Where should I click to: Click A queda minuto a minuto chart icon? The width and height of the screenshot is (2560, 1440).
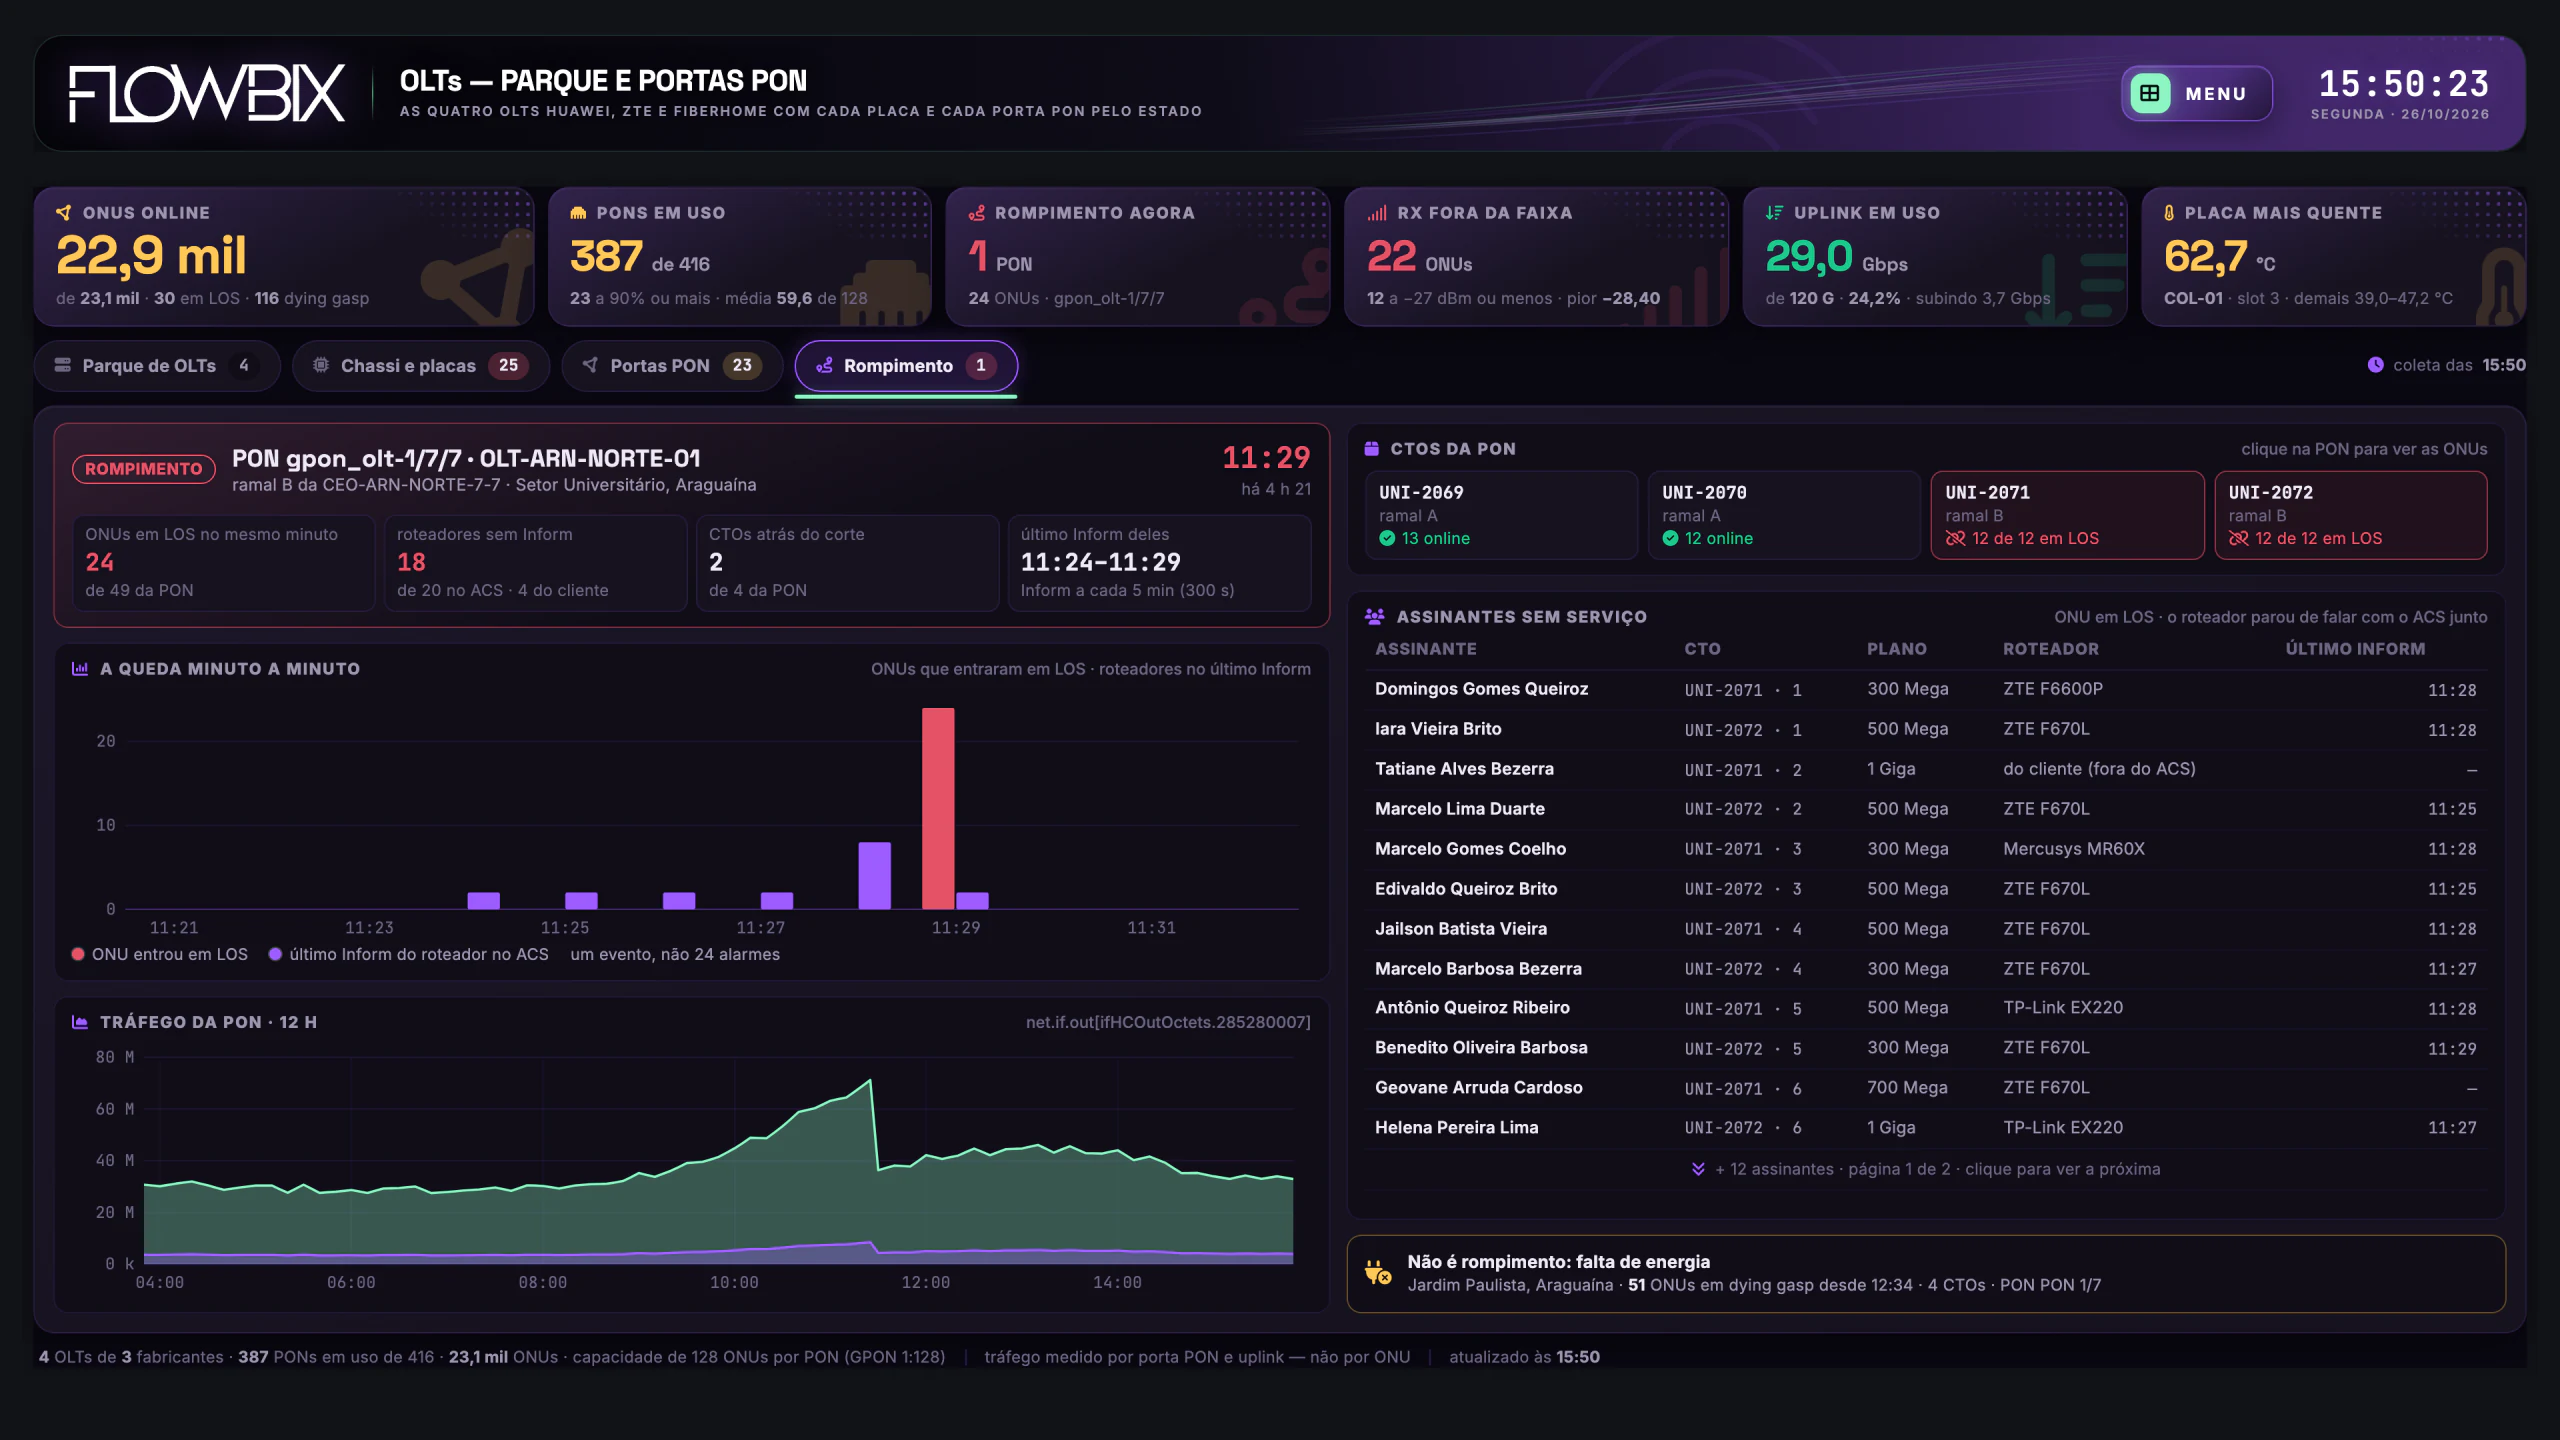click(80, 669)
